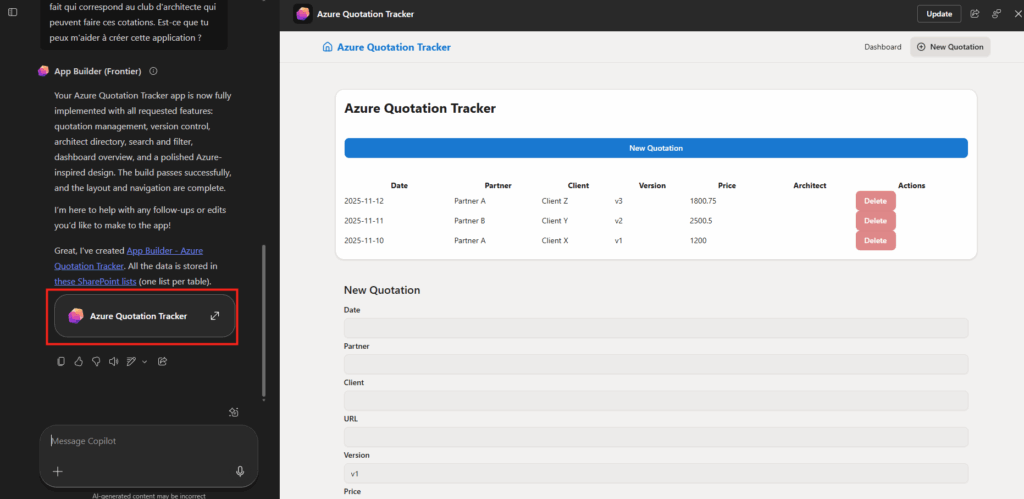Delete the Partner B quotation row
This screenshot has height=499, width=1024.
tap(875, 221)
